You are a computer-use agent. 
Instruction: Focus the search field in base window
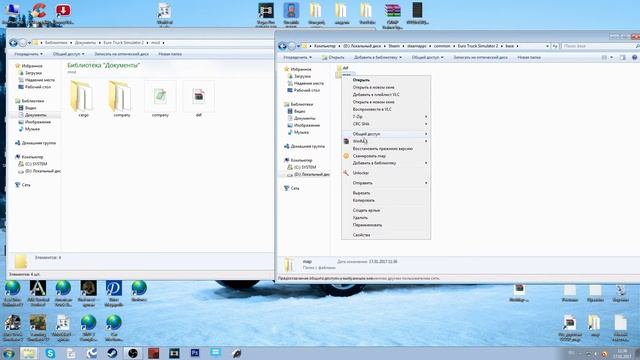tap(597, 46)
